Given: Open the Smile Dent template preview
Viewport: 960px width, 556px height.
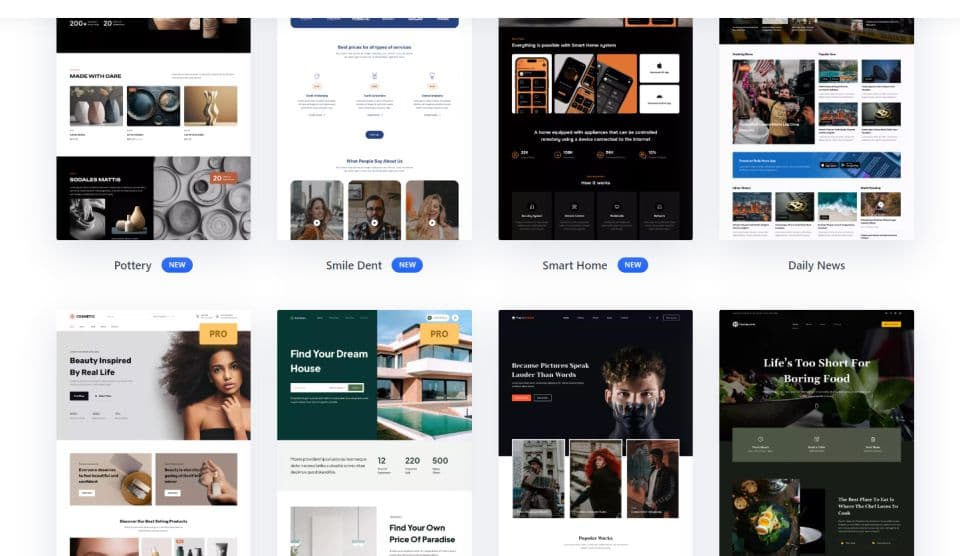Looking at the screenshot, I should 374,129.
